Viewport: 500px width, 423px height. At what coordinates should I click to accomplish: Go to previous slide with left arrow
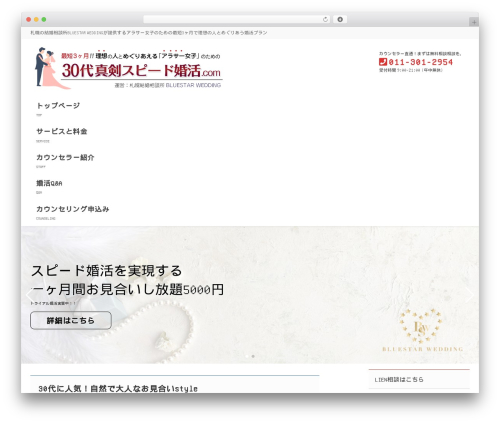coord(30,295)
